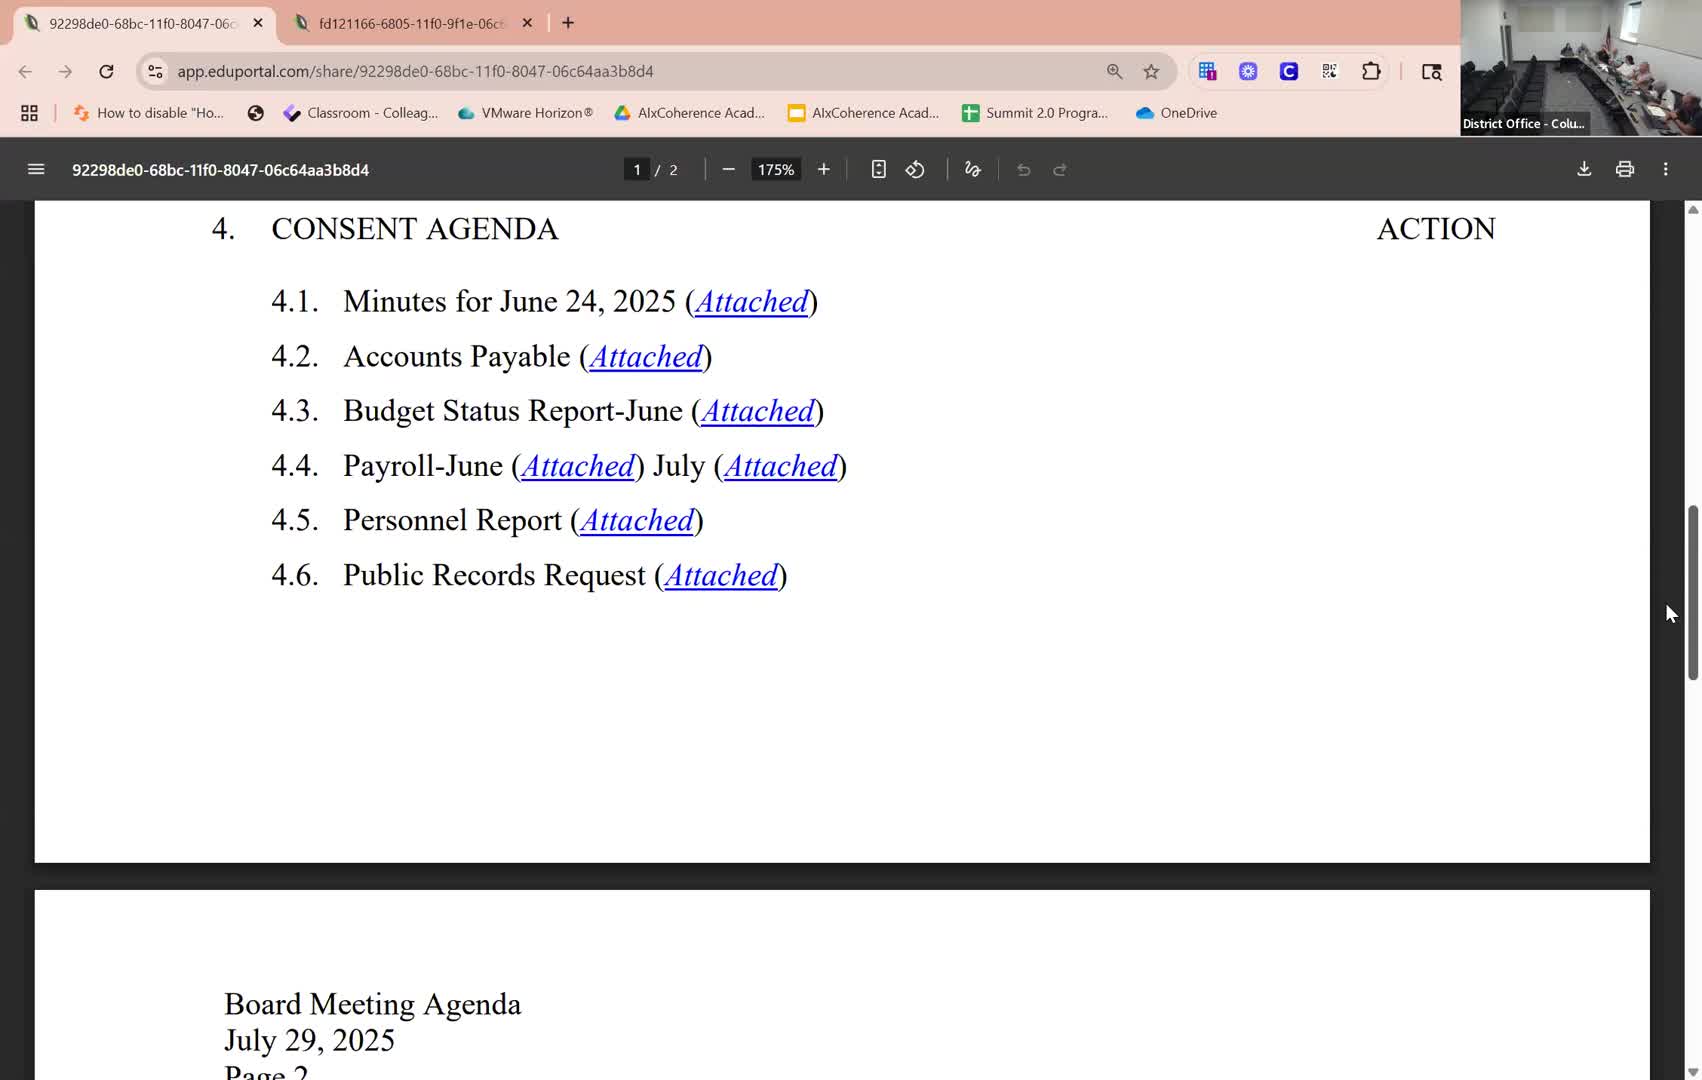Click the undo icon in PDF toolbar

pyautogui.click(x=1023, y=170)
